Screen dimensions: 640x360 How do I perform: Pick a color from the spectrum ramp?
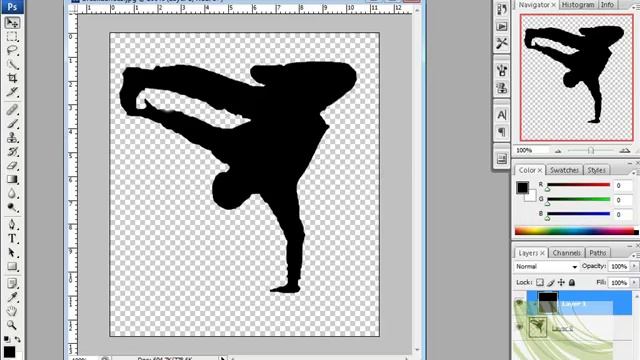click(x=574, y=231)
